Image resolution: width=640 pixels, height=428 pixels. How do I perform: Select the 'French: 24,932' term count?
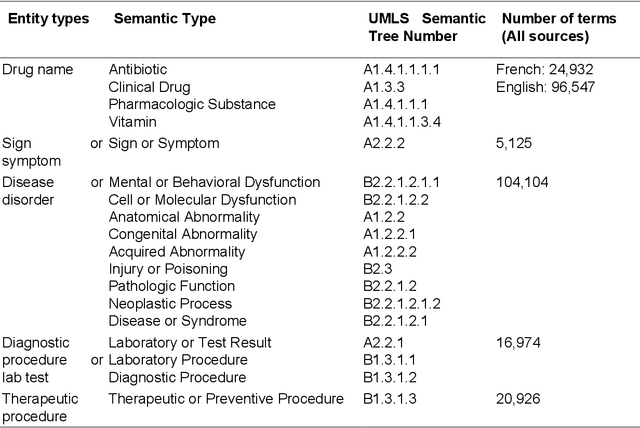[546, 69]
